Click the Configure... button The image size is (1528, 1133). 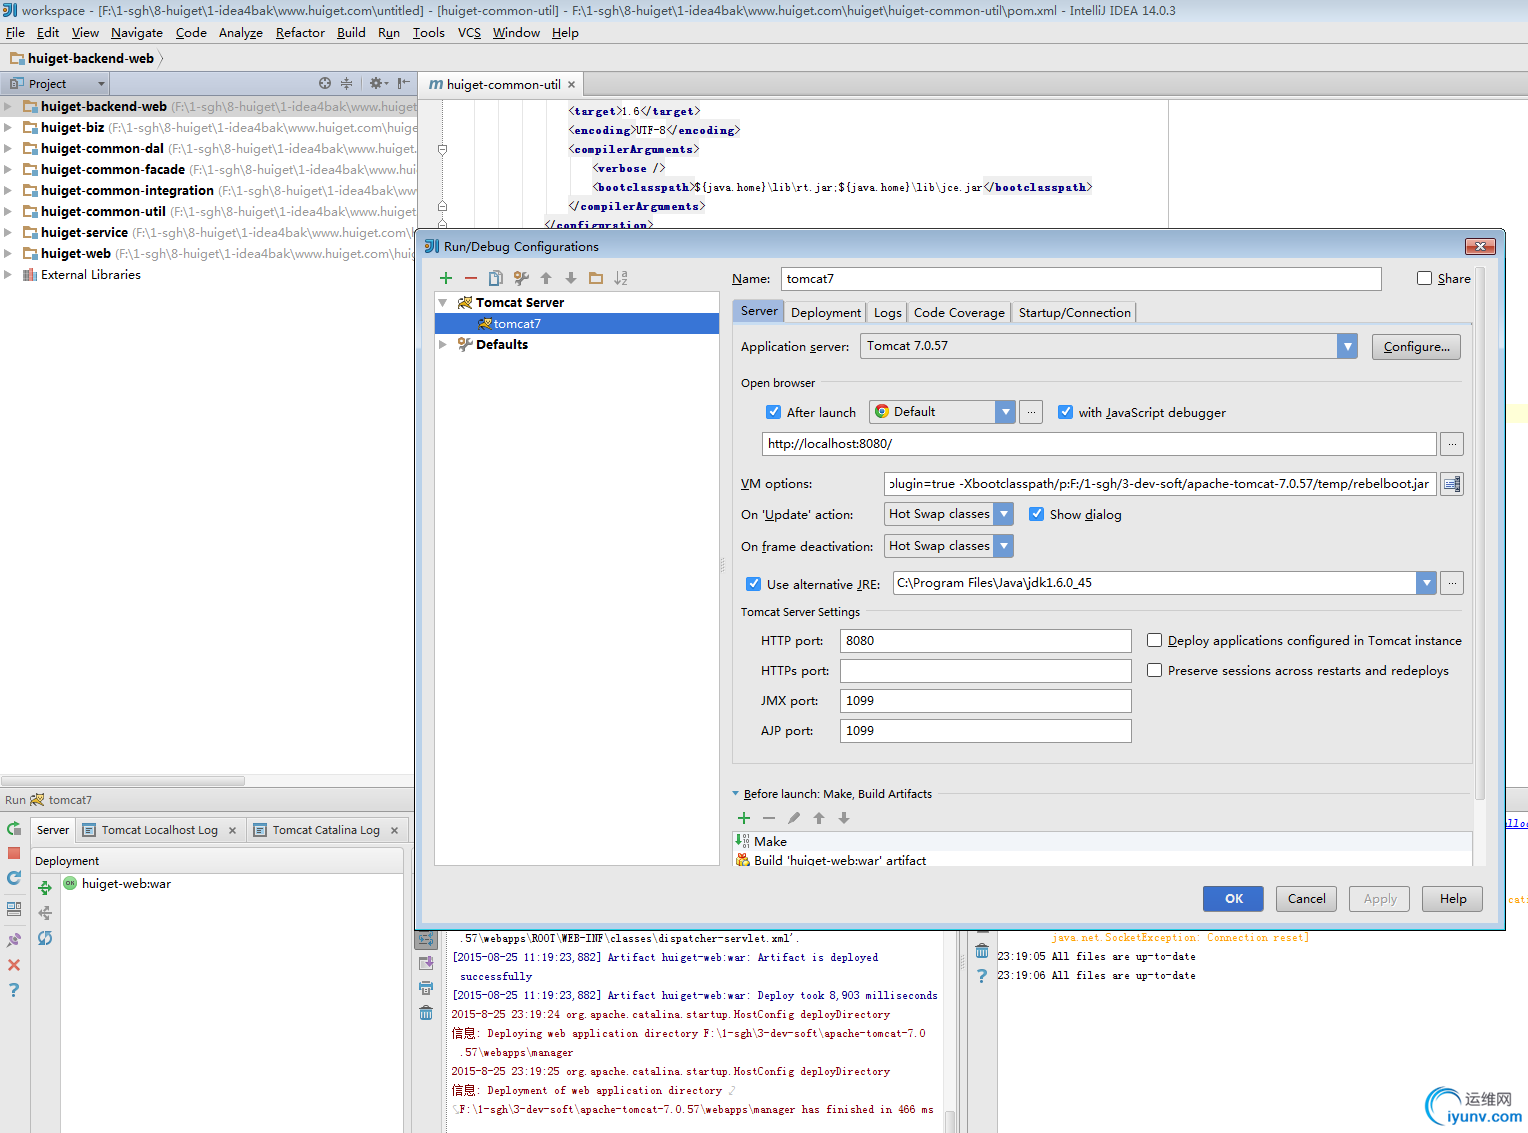pos(1416,347)
